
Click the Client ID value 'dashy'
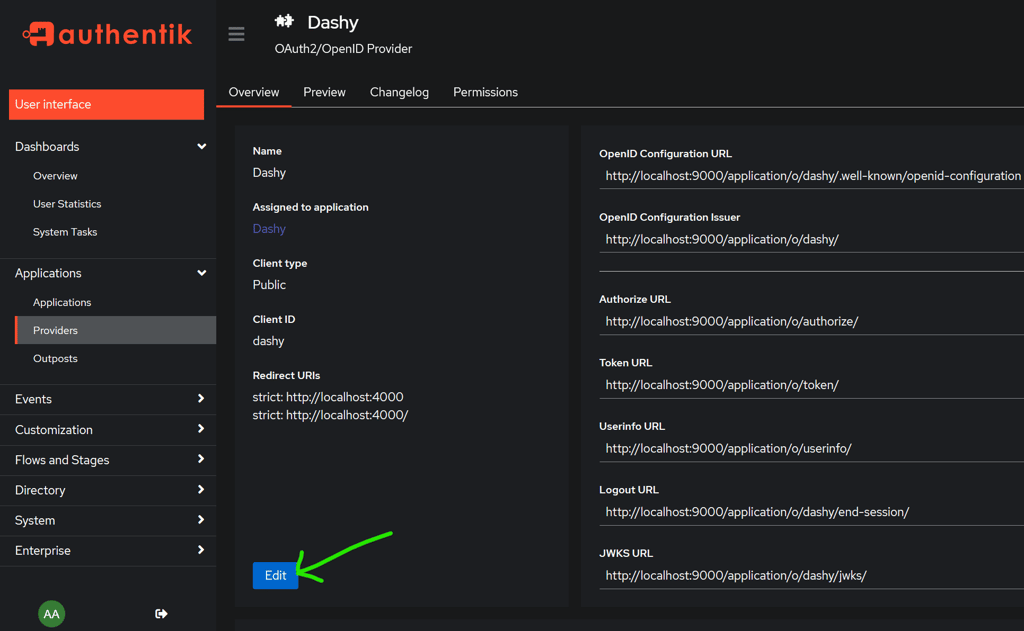click(x=268, y=341)
